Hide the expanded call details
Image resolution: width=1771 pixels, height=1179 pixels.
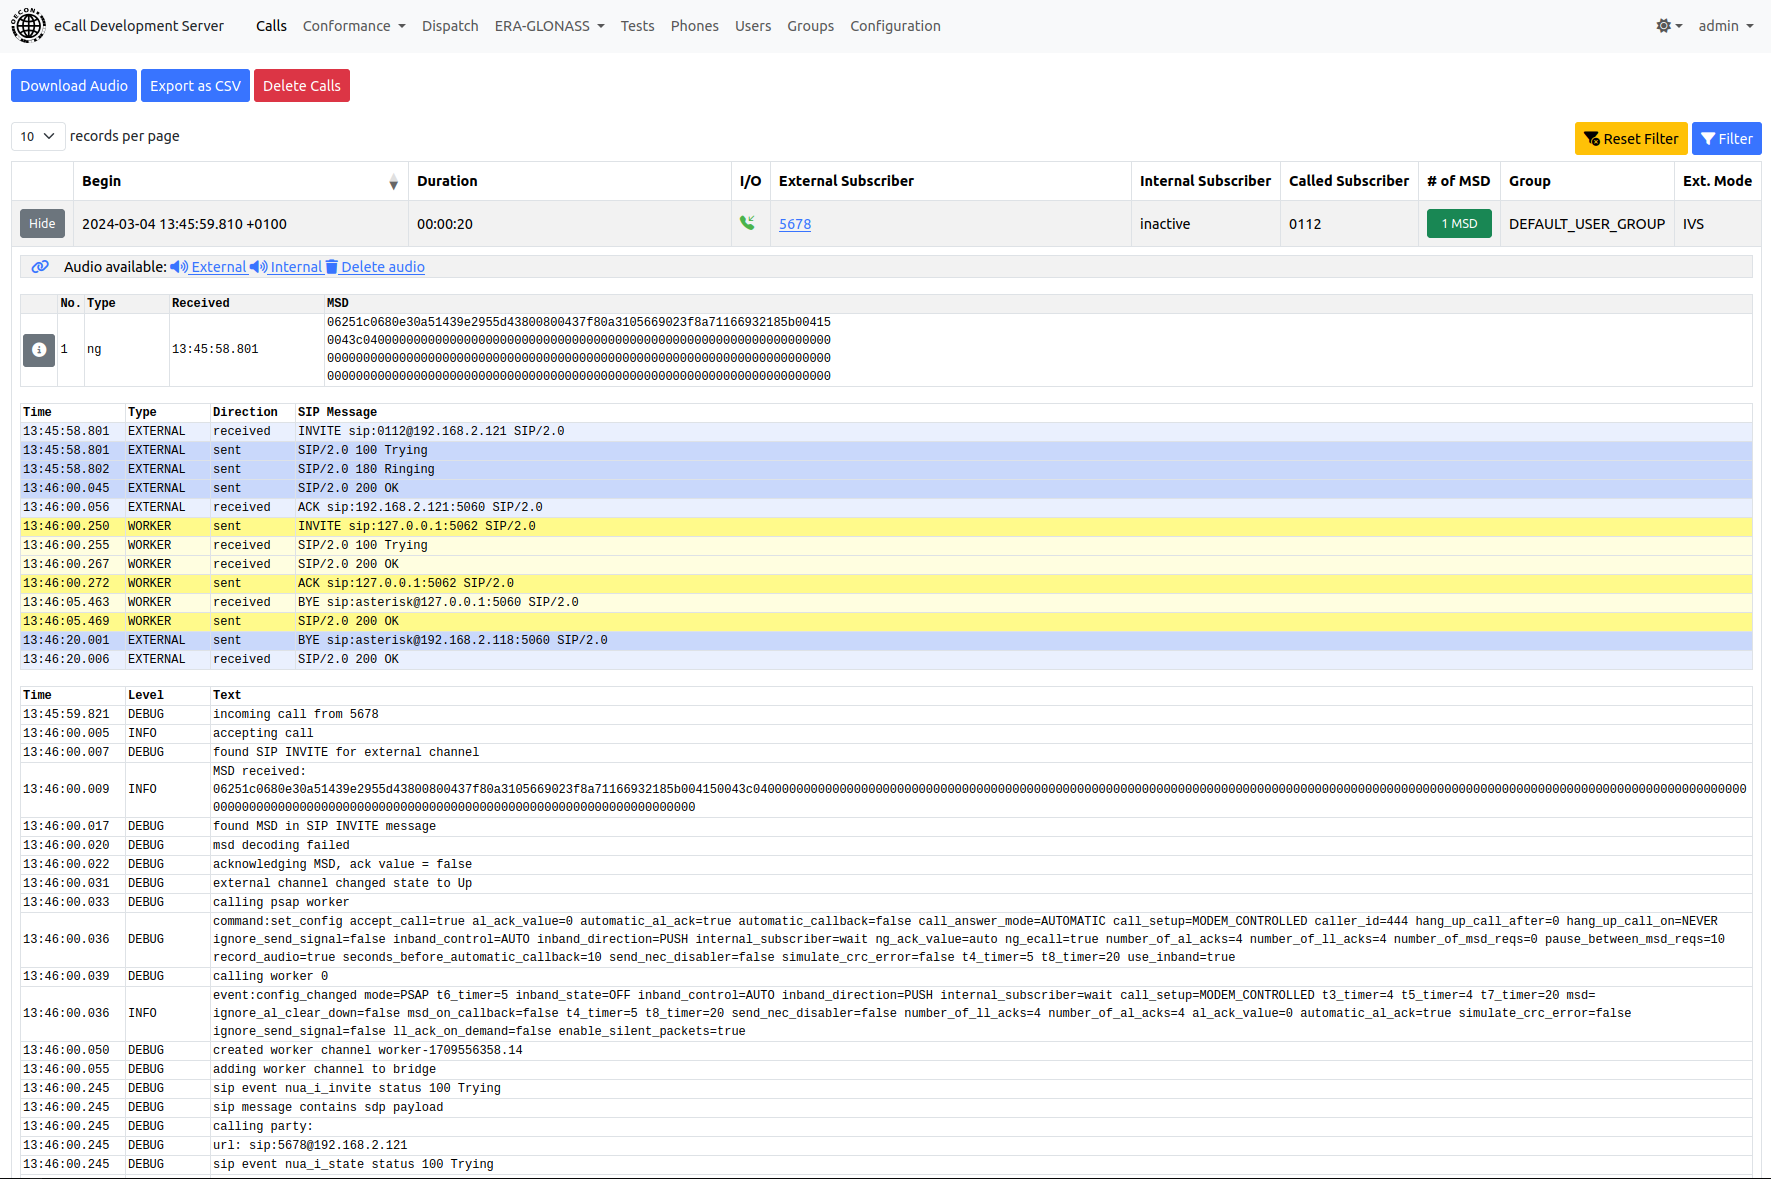[x=42, y=223]
